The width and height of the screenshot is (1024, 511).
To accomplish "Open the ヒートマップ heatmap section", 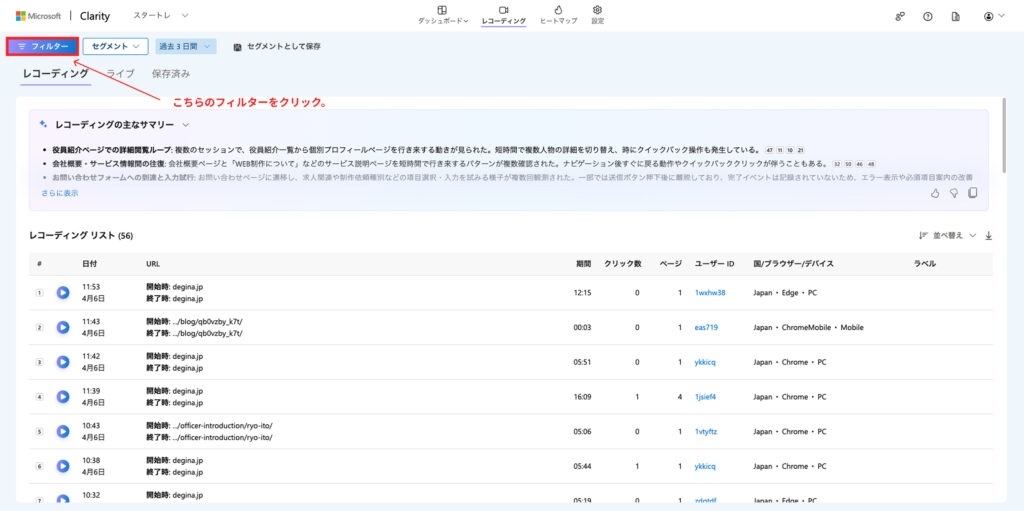I will [x=556, y=15].
